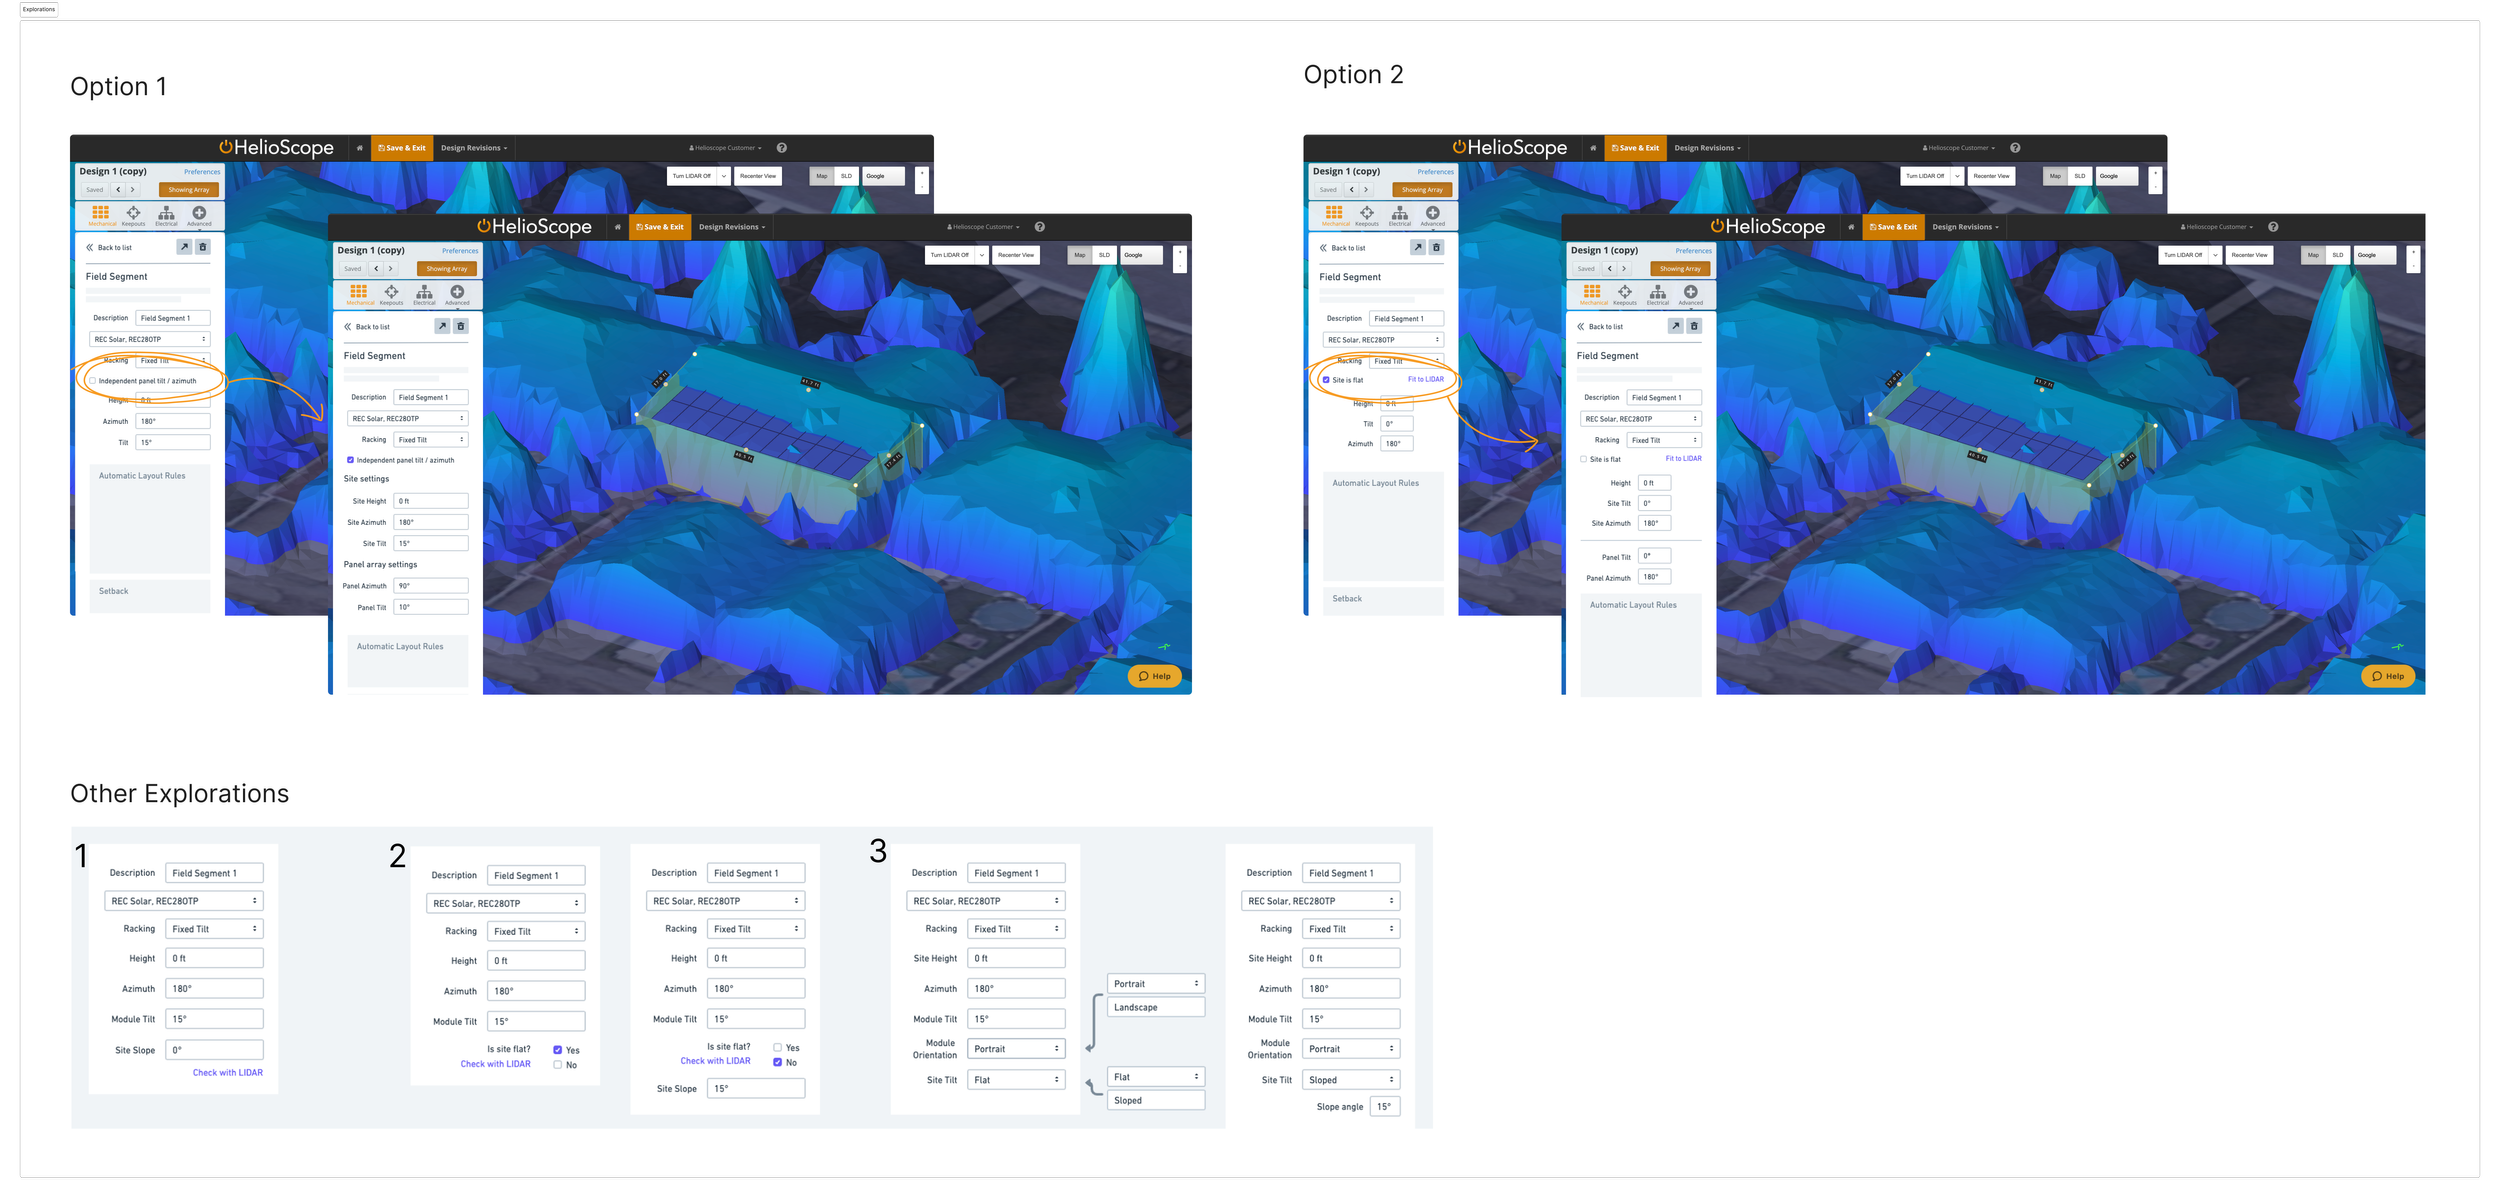
Task: Click question-mark help icon in Option 1's front screenshot
Action: [x=1040, y=227]
